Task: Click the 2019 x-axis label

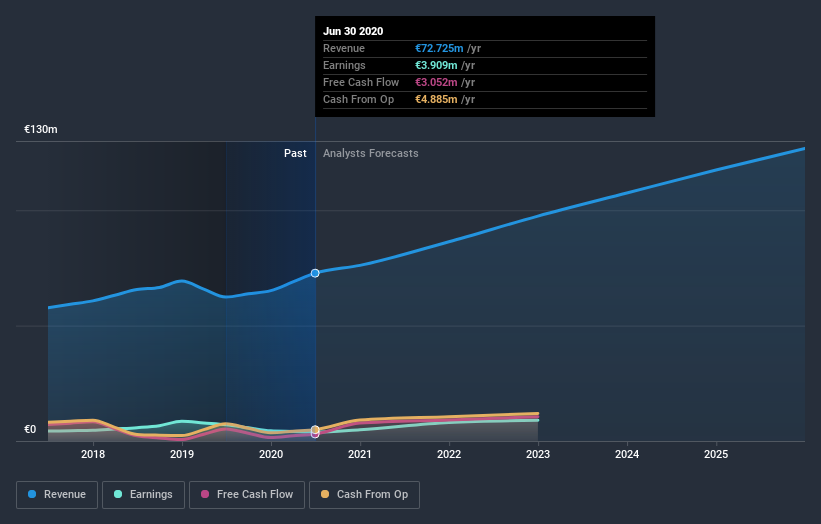Action: point(182,454)
